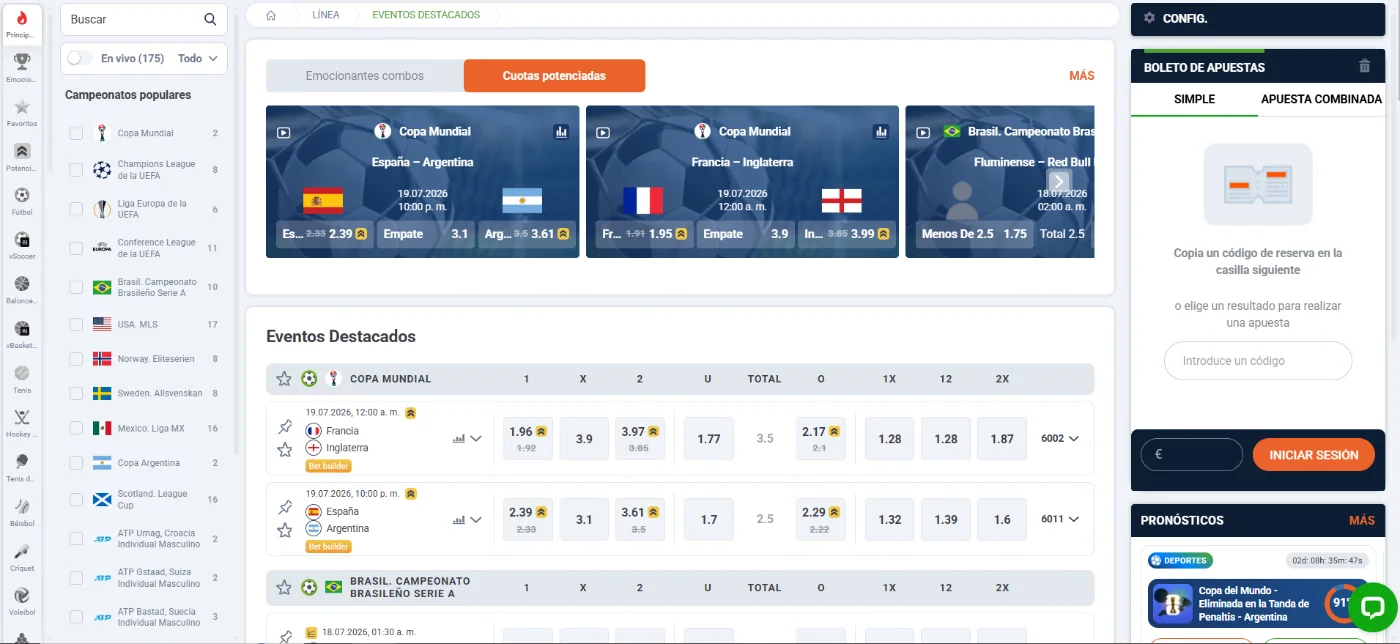1400x644 pixels.
Task: Check the USA. MLS checkbox
Action: pos(76,324)
